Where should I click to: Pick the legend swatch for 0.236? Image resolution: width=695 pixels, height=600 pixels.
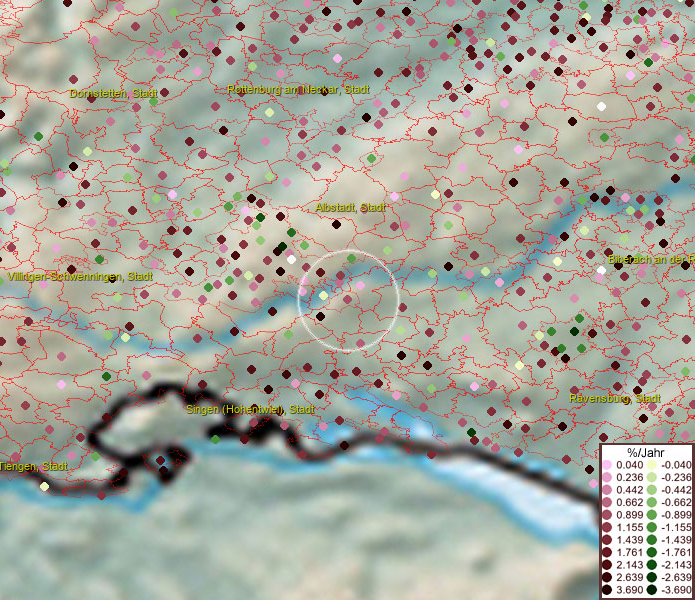tap(607, 477)
